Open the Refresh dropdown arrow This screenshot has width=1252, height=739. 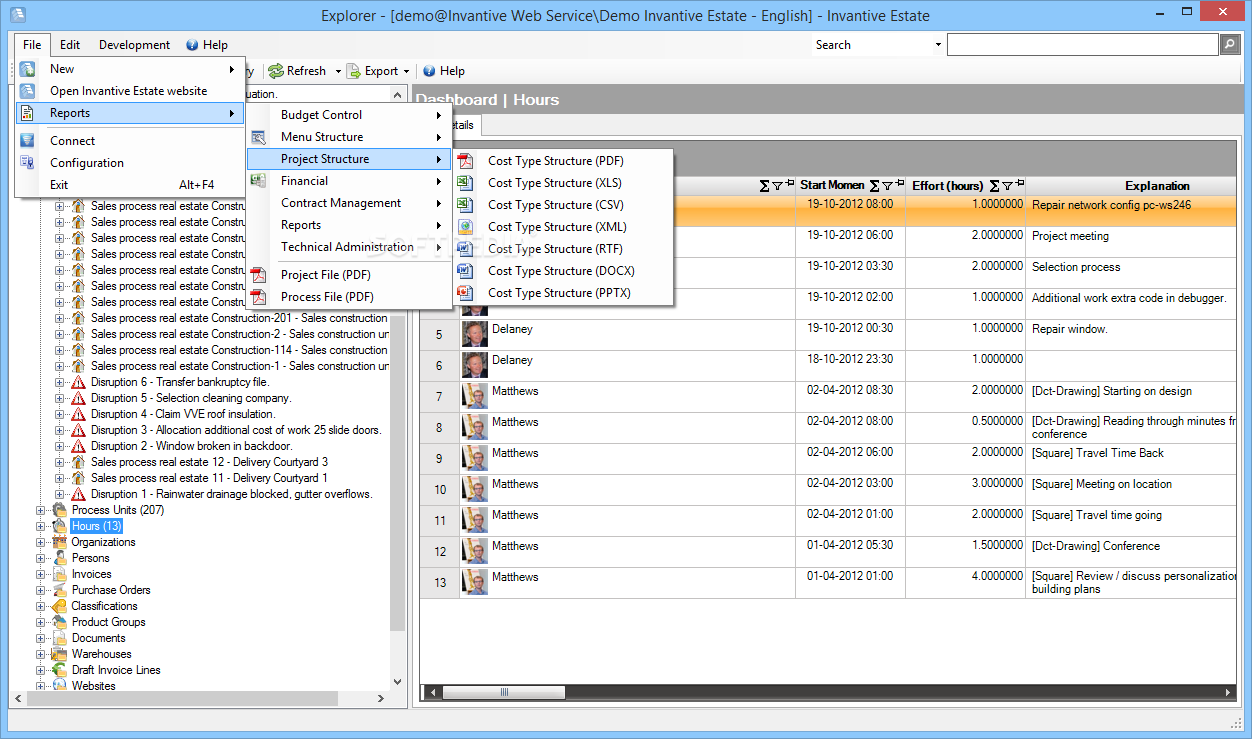(x=338, y=71)
